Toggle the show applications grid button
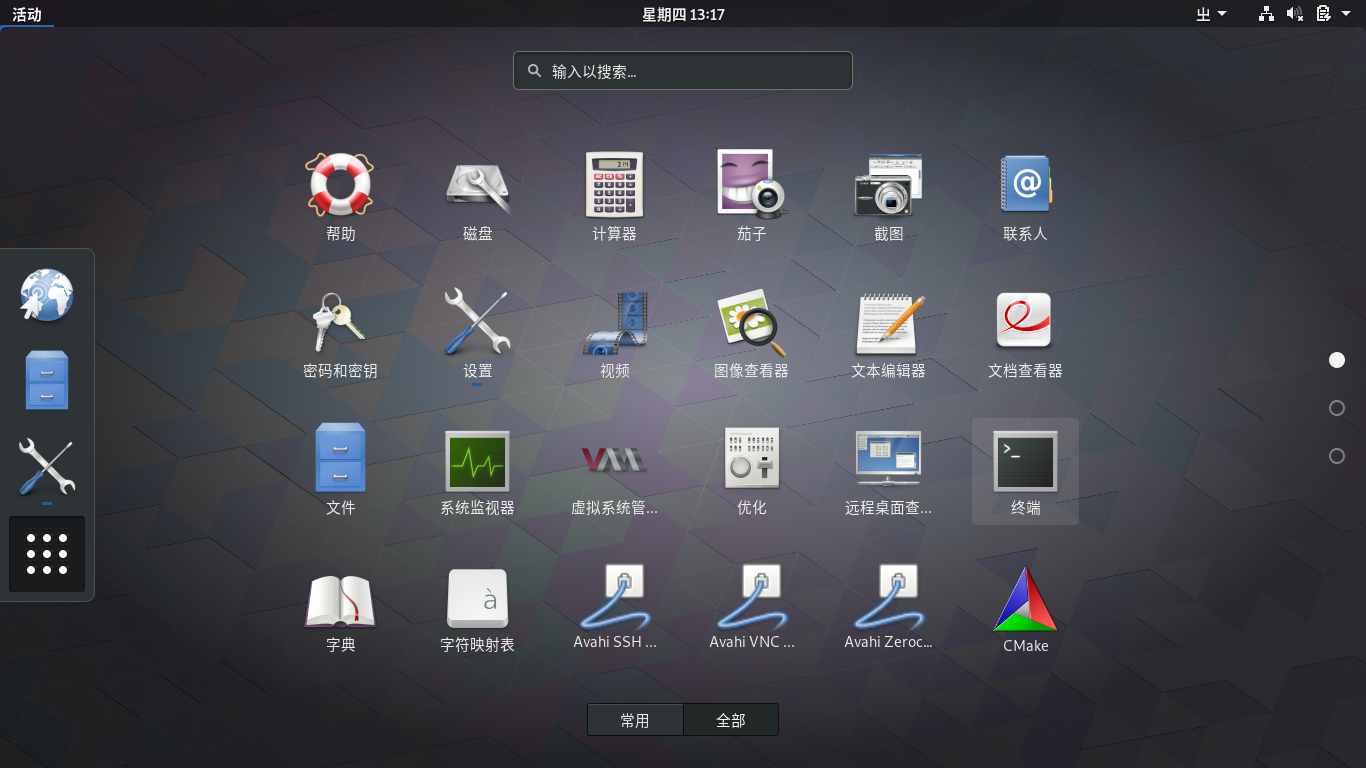Image resolution: width=1366 pixels, height=768 pixels. point(47,554)
